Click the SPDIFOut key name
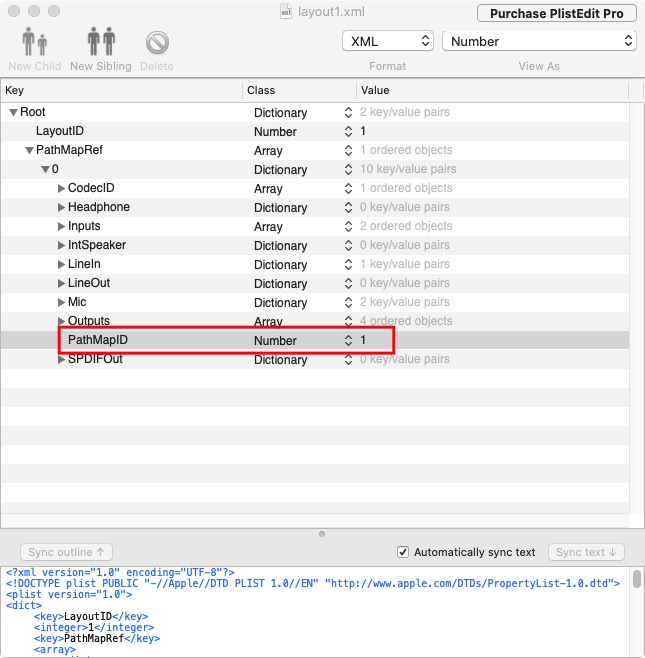 pyautogui.click(x=95, y=359)
